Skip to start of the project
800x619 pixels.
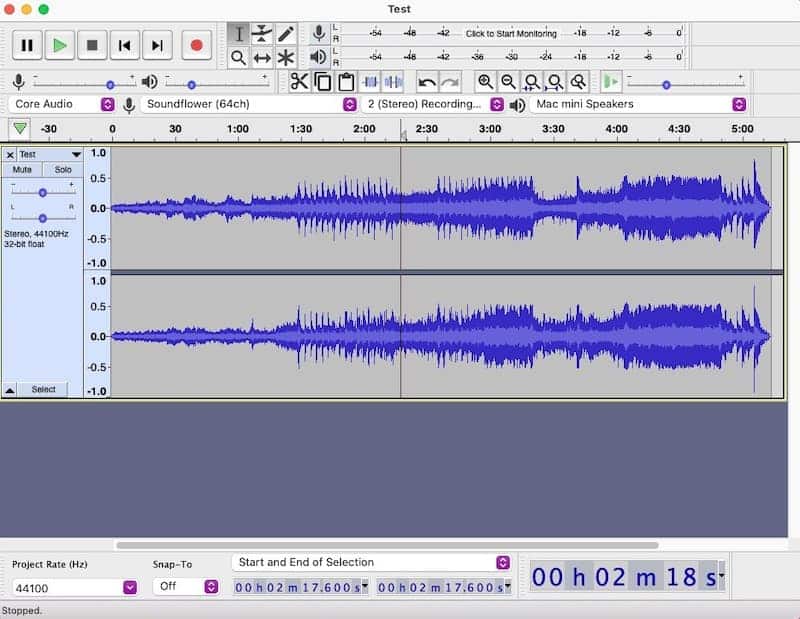pyautogui.click(x=125, y=45)
